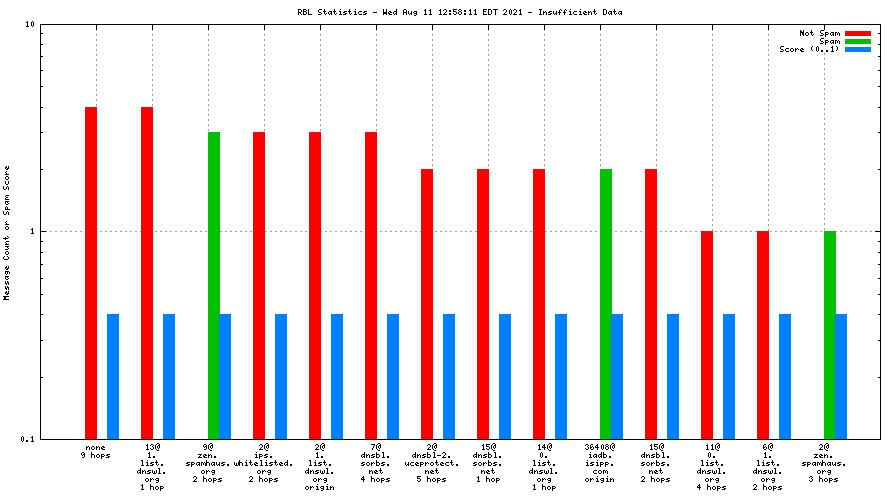Screen dimensions: 896x504
Task: Click the 'none 9 hops' x-axis label
Action: coord(96,451)
